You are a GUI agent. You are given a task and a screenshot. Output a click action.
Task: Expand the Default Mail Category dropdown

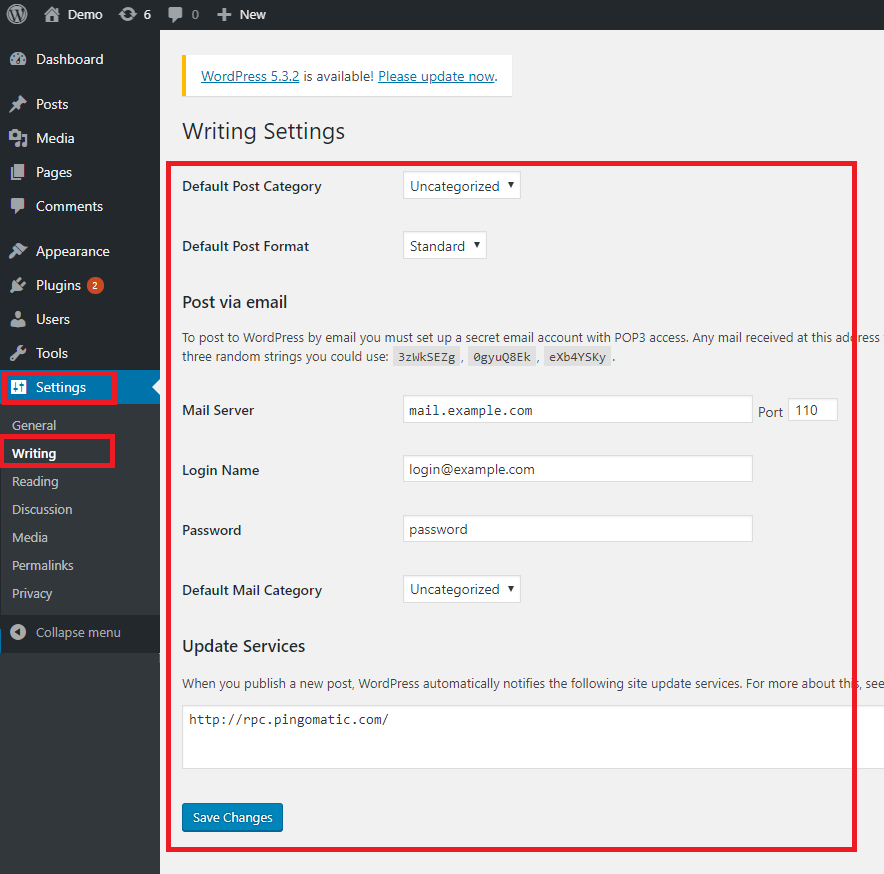[x=462, y=589]
